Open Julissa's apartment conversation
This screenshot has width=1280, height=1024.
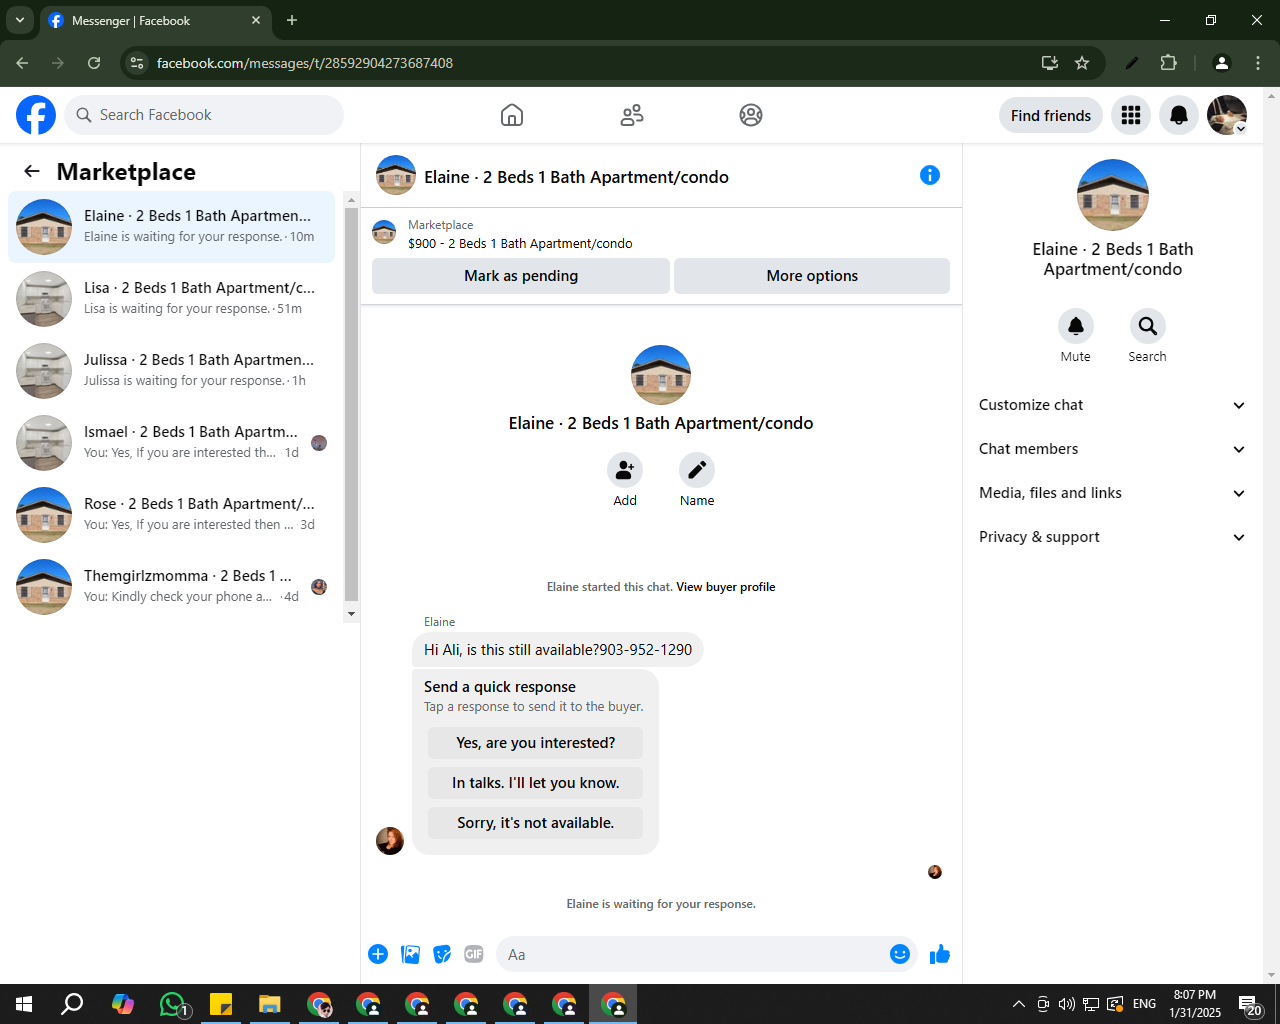pyautogui.click(x=171, y=371)
